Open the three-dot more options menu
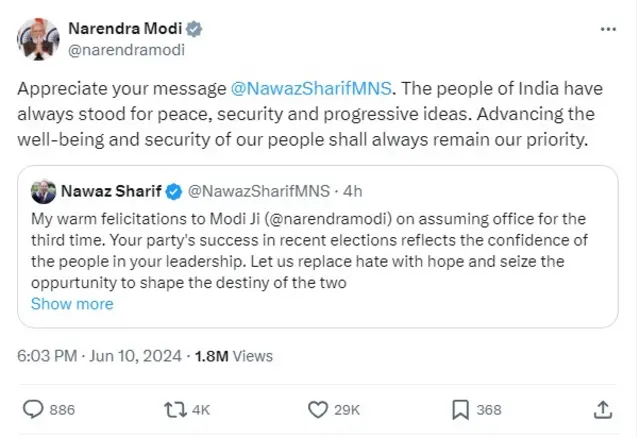This screenshot has width=640, height=438. point(608,30)
